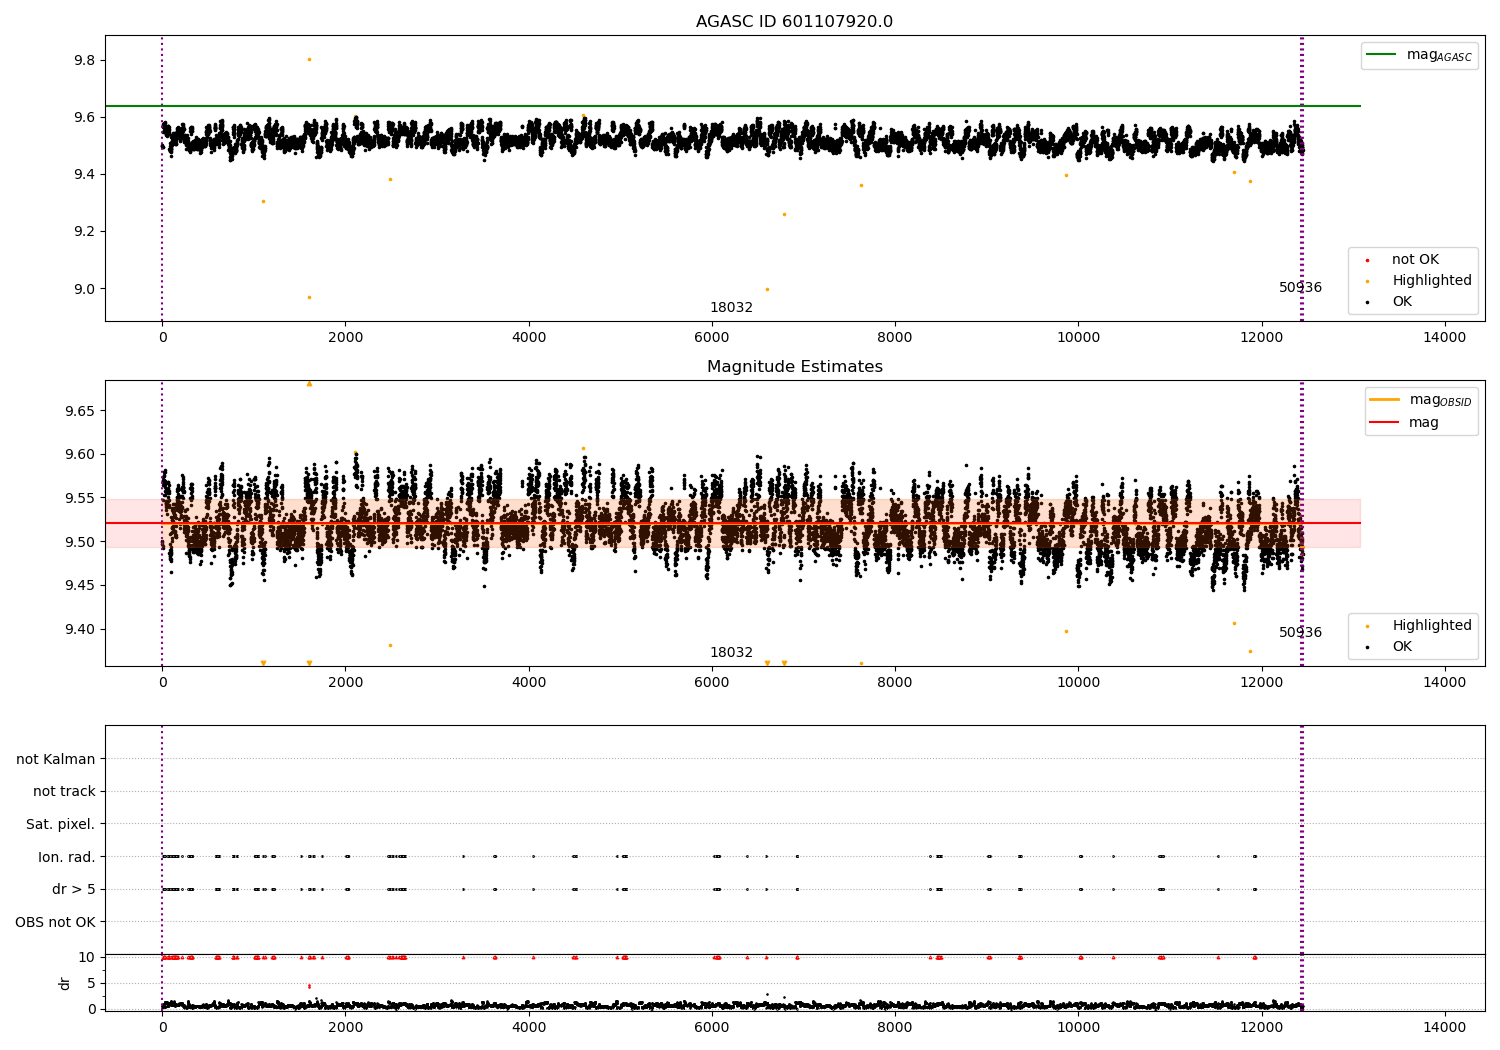
Task: Click the 'OBS not OK' row label
Action: pyautogui.click(x=56, y=922)
